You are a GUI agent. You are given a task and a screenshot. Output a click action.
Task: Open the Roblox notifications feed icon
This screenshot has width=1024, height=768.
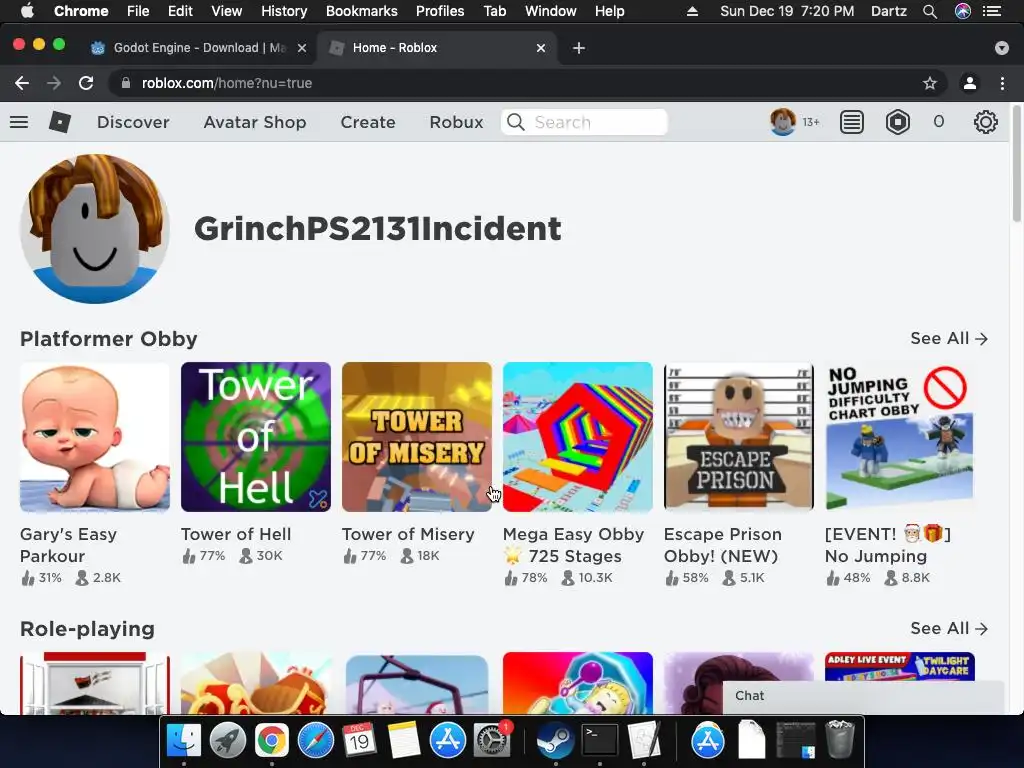pos(852,122)
